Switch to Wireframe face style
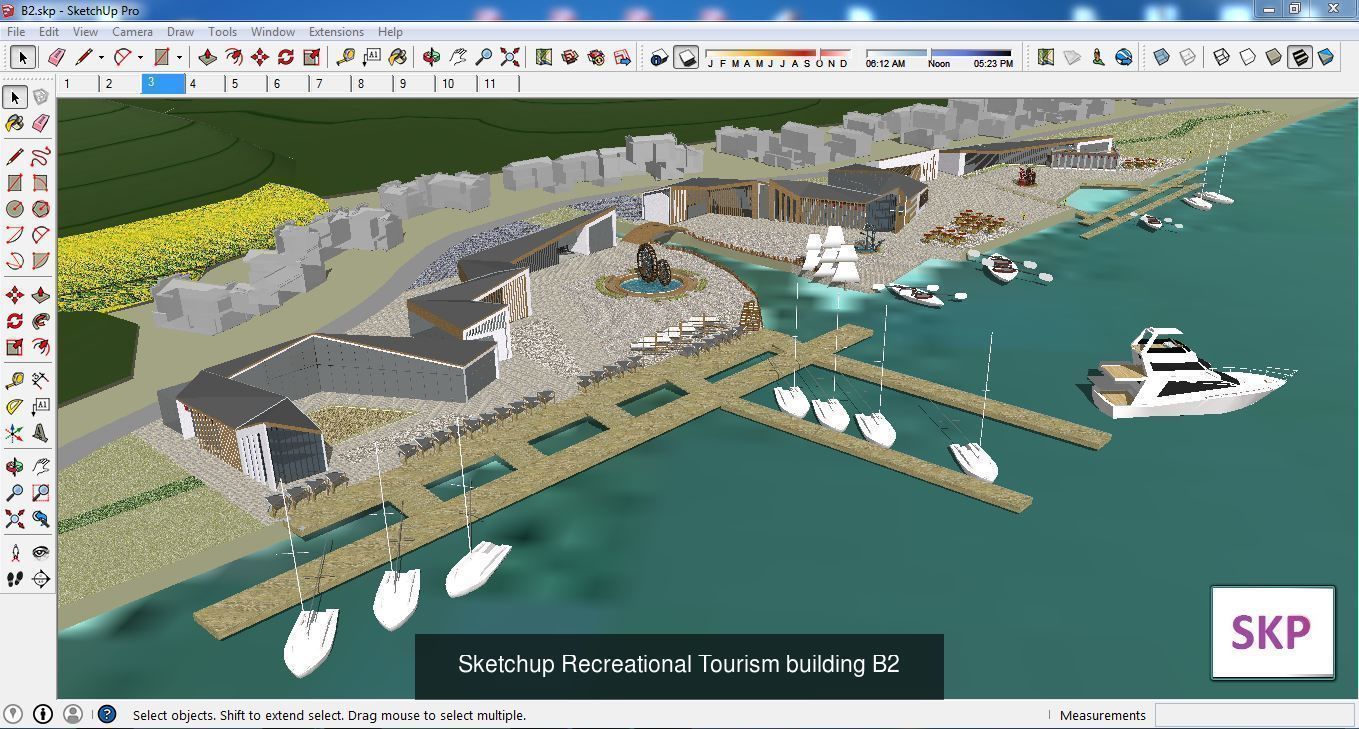 coord(1221,57)
